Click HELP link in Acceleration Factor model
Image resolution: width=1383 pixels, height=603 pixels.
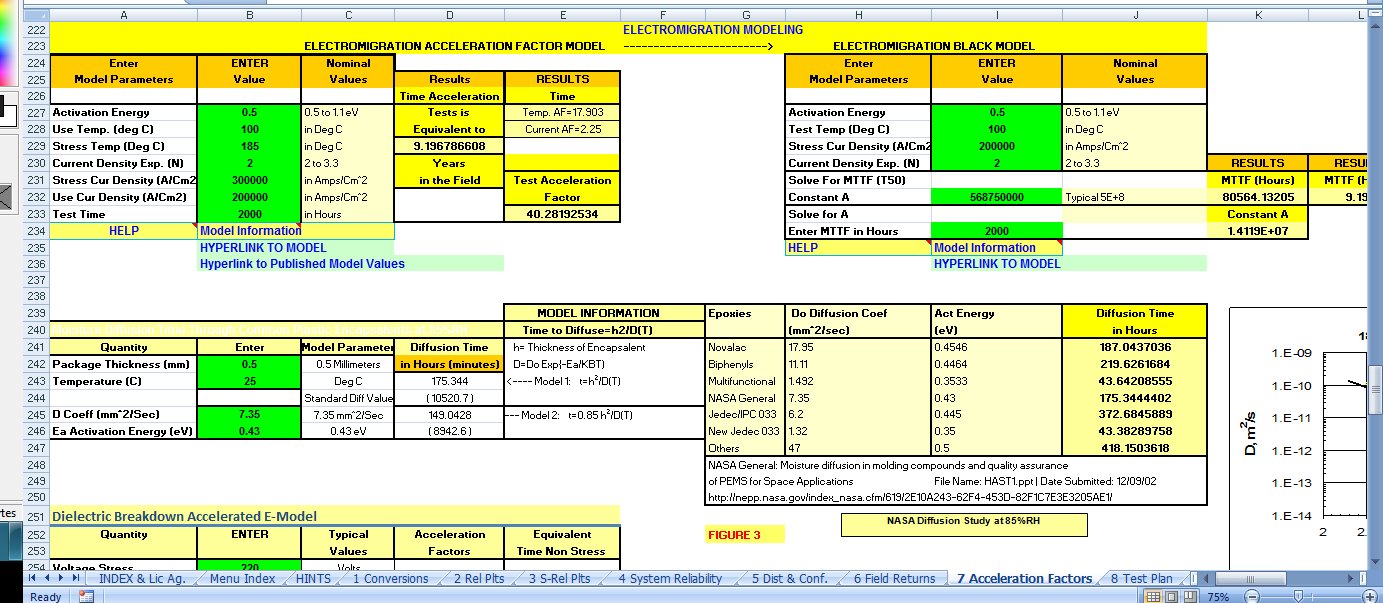pos(123,231)
